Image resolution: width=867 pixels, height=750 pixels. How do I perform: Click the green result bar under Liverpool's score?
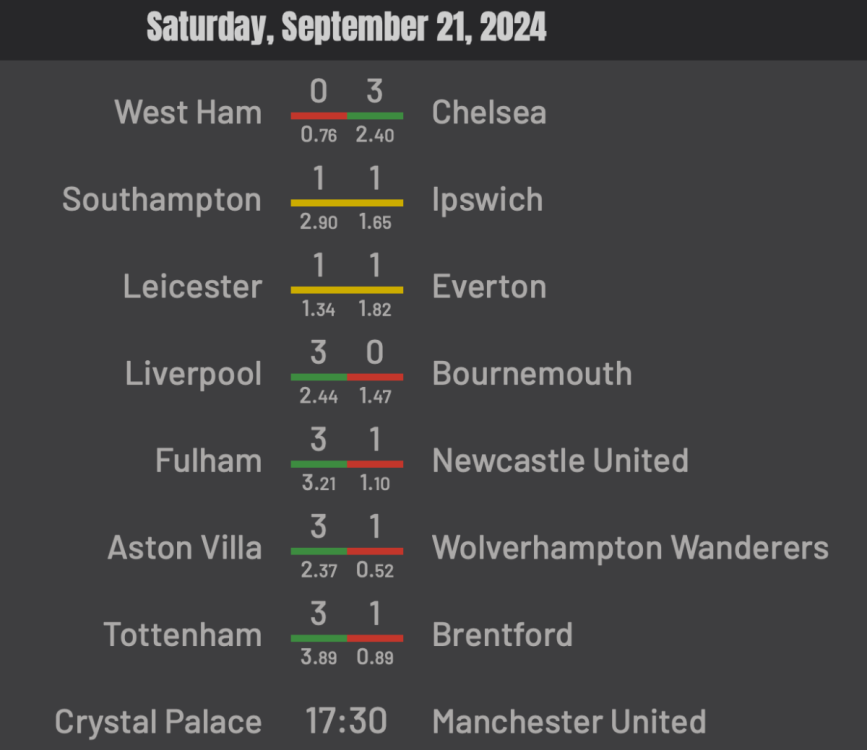click(319, 377)
